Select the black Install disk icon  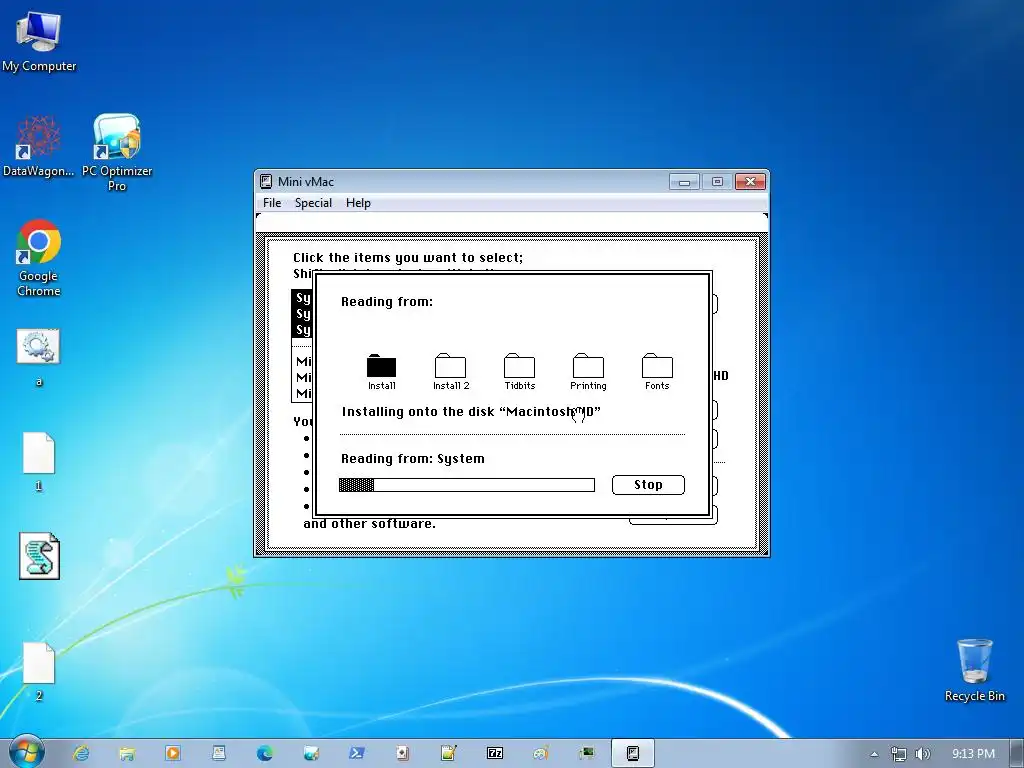click(x=381, y=366)
